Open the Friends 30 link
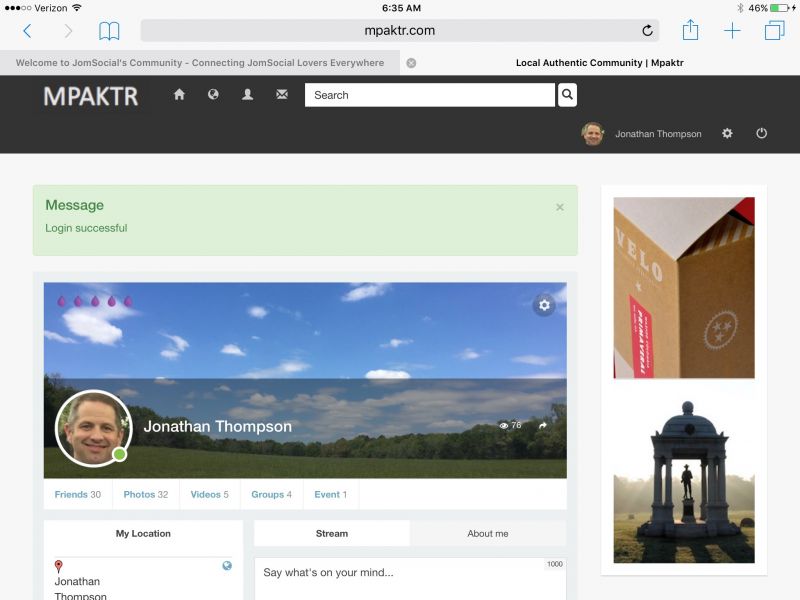 coord(77,494)
